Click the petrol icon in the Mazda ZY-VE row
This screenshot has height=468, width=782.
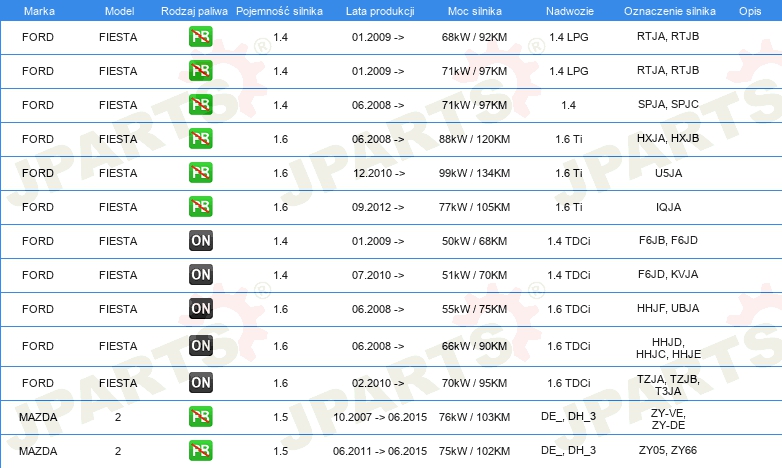click(200, 417)
